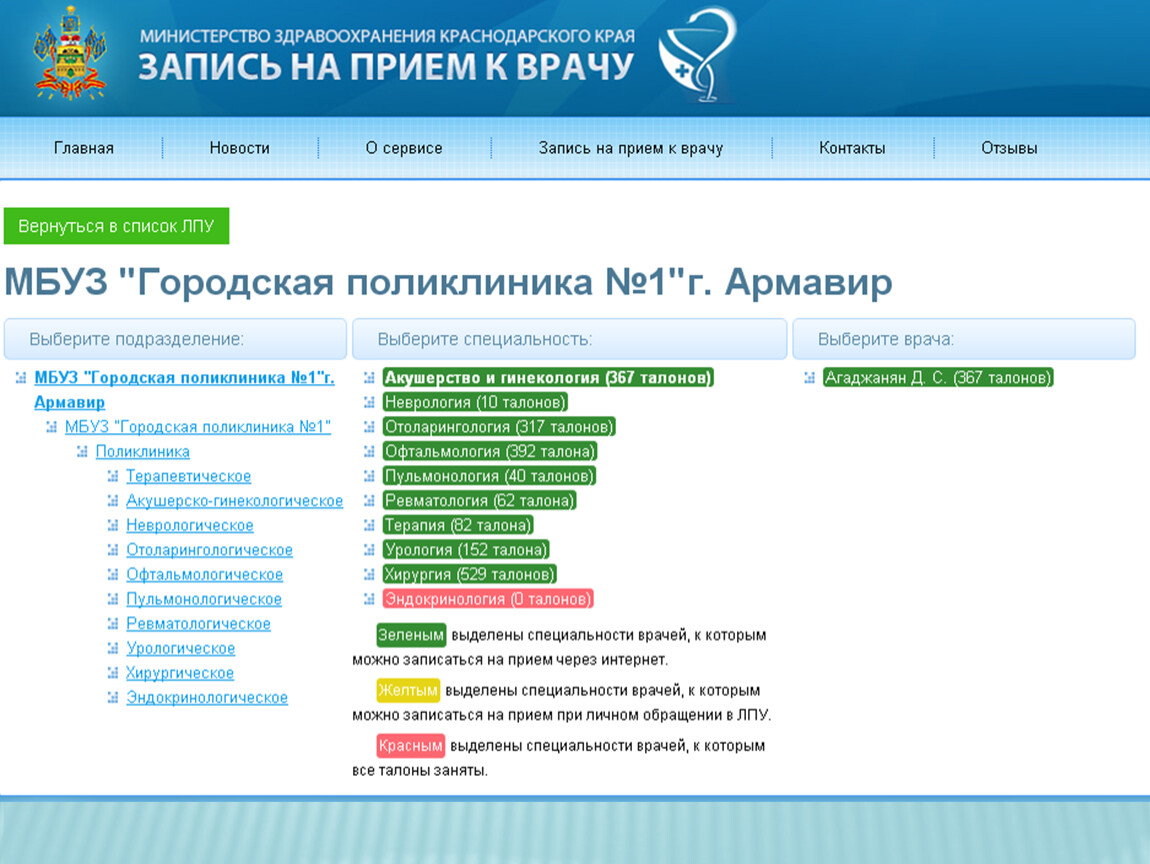Screen dimensions: 1150x864
Task: Click icon beside Акушерство и гинекология specialty
Action: (x=369, y=378)
